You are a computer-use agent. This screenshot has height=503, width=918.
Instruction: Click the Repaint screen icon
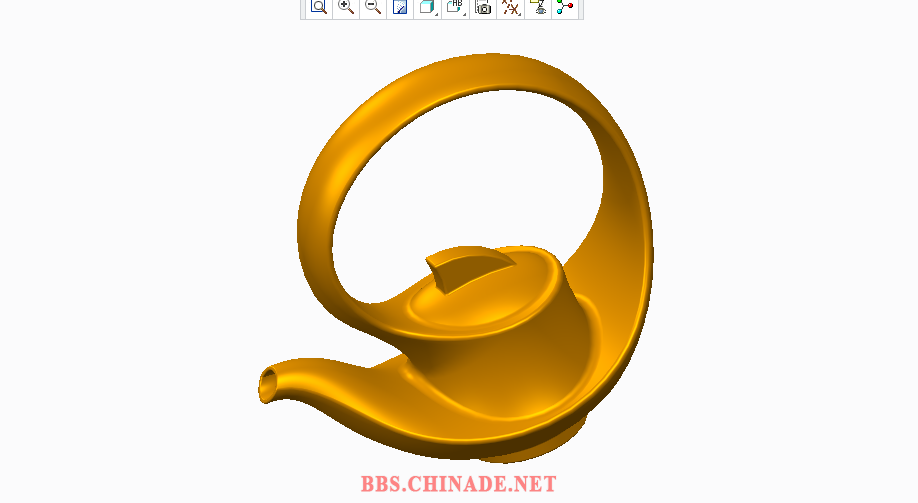click(400, 8)
